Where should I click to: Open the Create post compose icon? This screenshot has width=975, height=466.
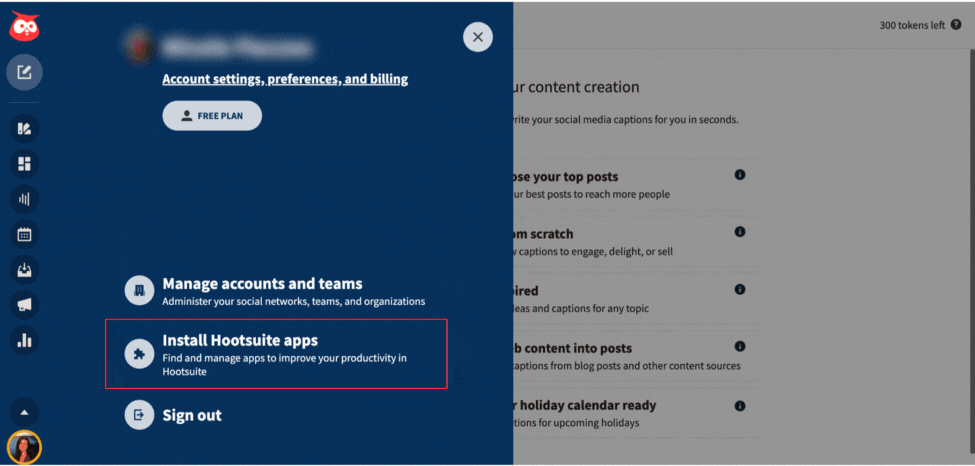[x=24, y=73]
